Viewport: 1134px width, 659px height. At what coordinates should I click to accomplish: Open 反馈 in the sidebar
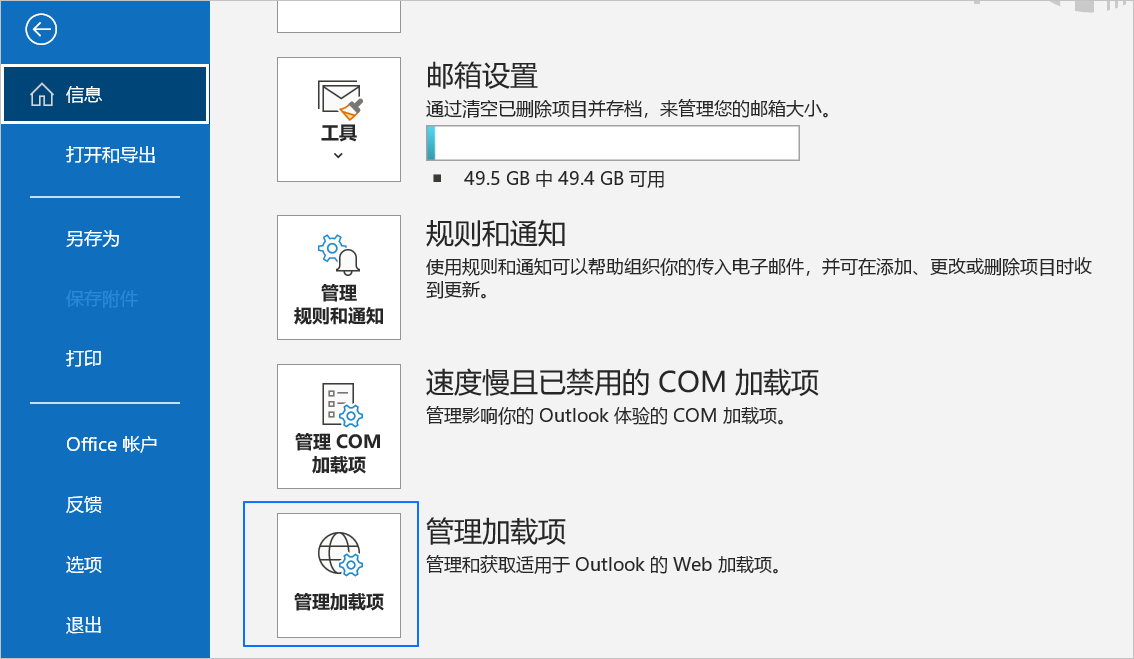(84, 504)
